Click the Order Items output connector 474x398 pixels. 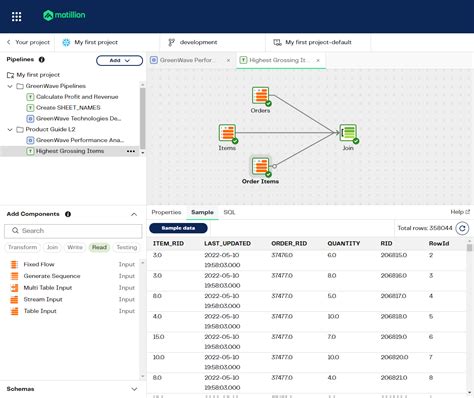coord(274,166)
